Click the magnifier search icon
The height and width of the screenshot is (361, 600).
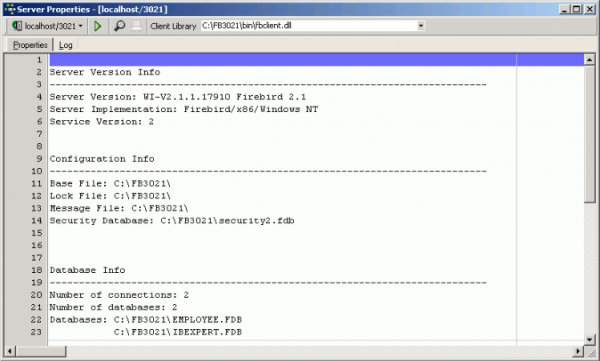pos(119,26)
